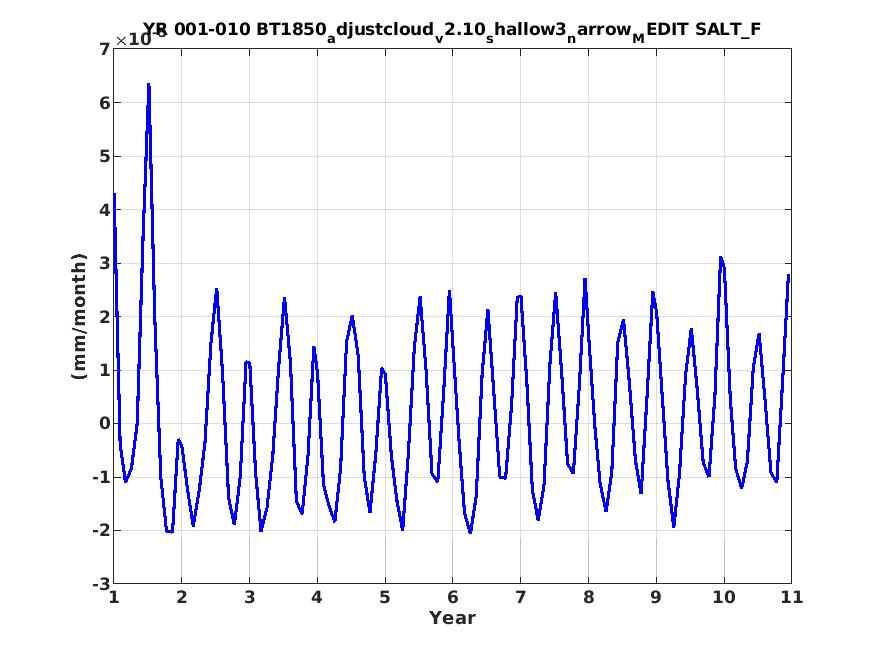Select y-axis tick label "-1"
Image resolution: width=875 pixels, height=656 pixels.
pos(102,477)
